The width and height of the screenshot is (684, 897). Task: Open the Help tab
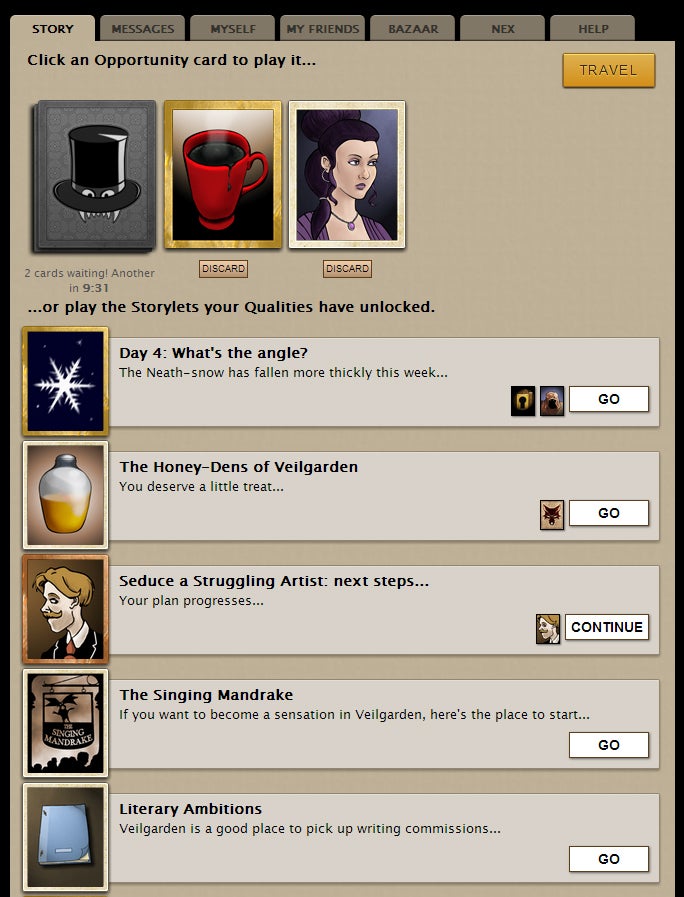tap(592, 29)
